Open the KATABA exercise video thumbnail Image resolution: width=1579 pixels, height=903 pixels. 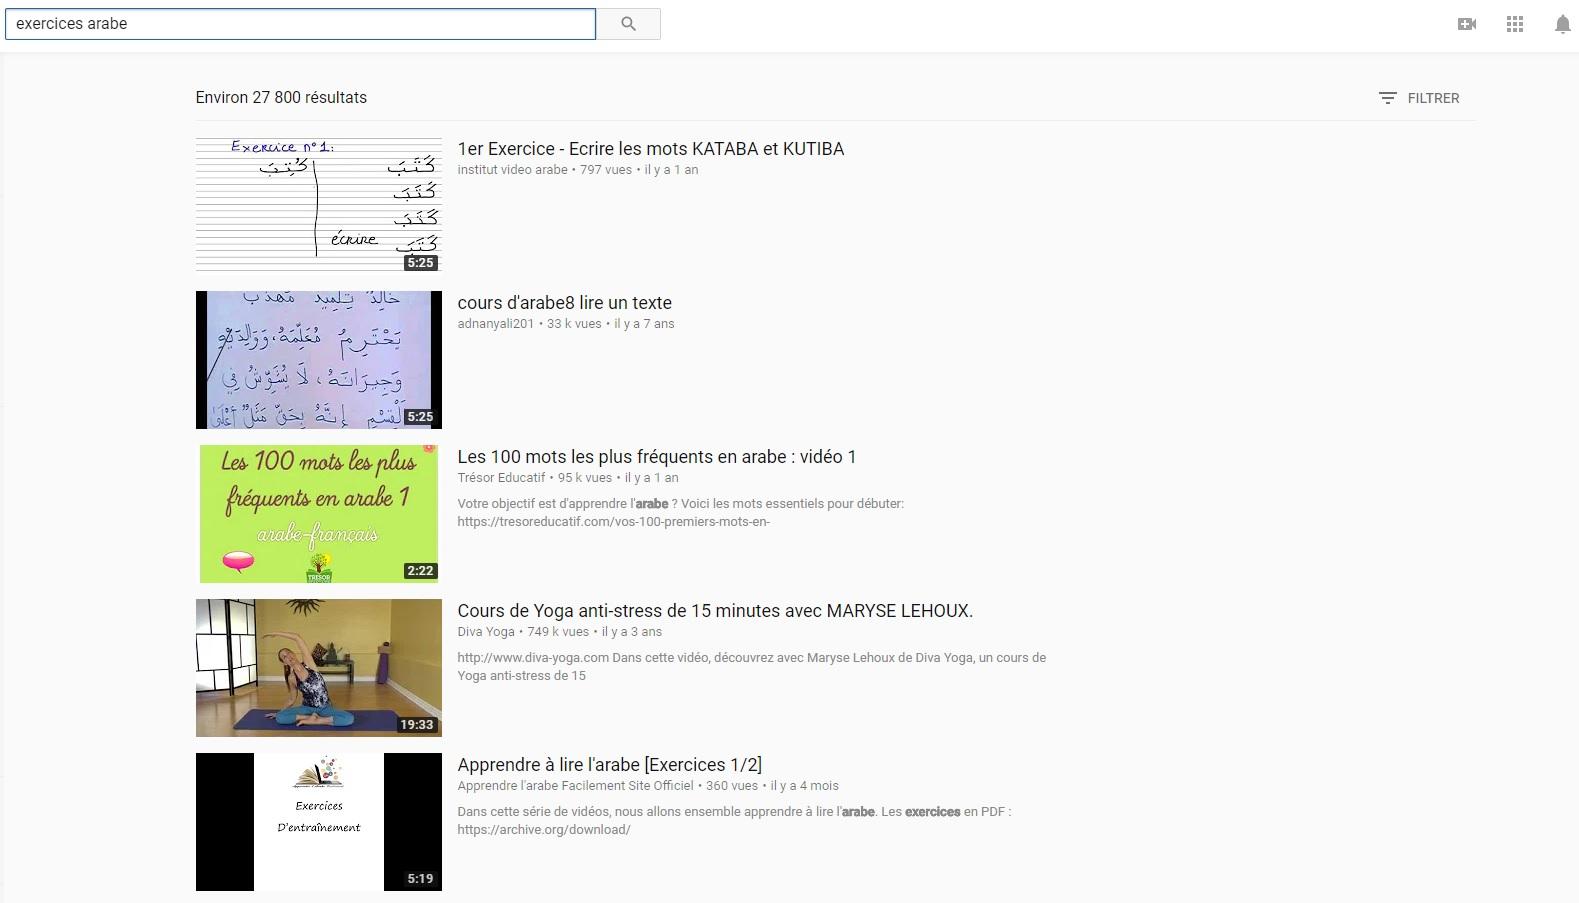[318, 205]
